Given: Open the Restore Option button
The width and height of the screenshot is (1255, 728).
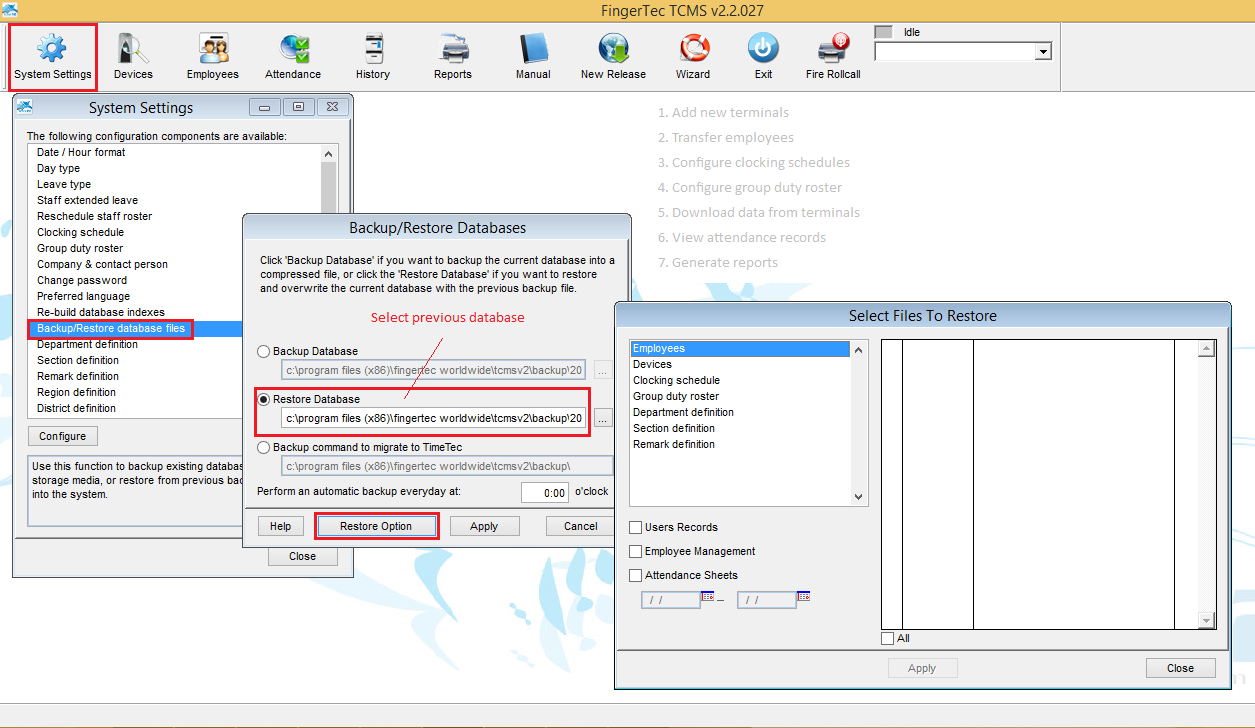Looking at the screenshot, I should [376, 526].
